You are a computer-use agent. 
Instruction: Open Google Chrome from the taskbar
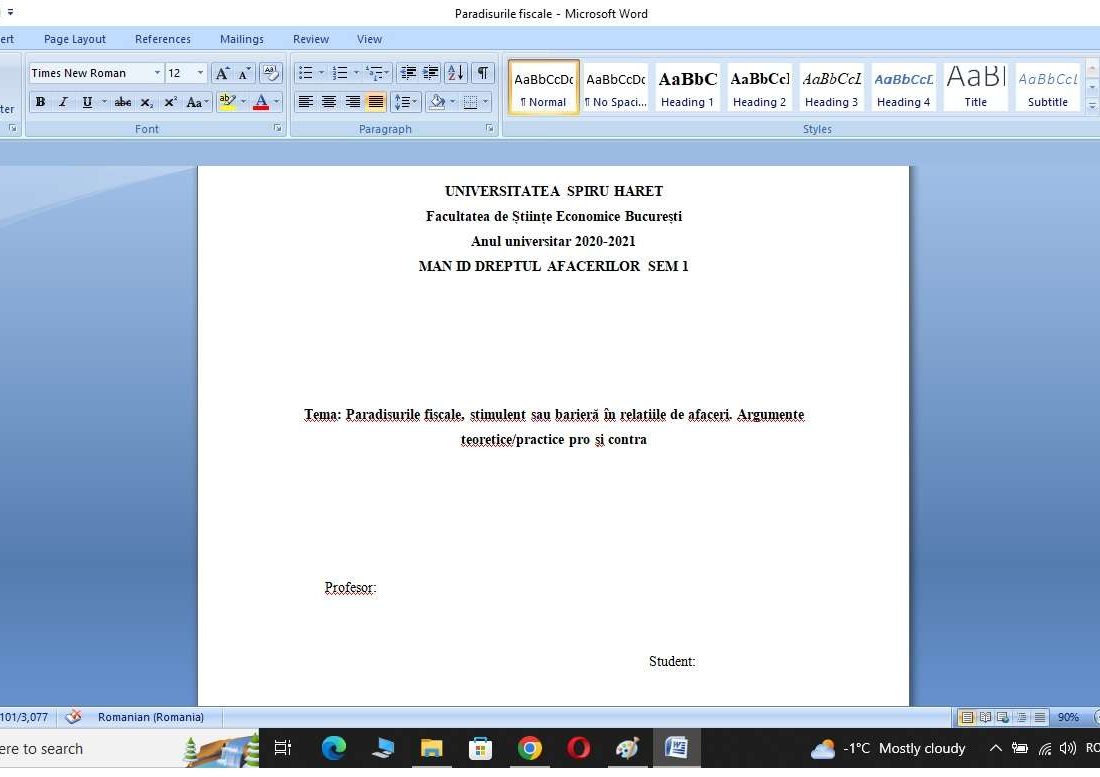pos(530,748)
